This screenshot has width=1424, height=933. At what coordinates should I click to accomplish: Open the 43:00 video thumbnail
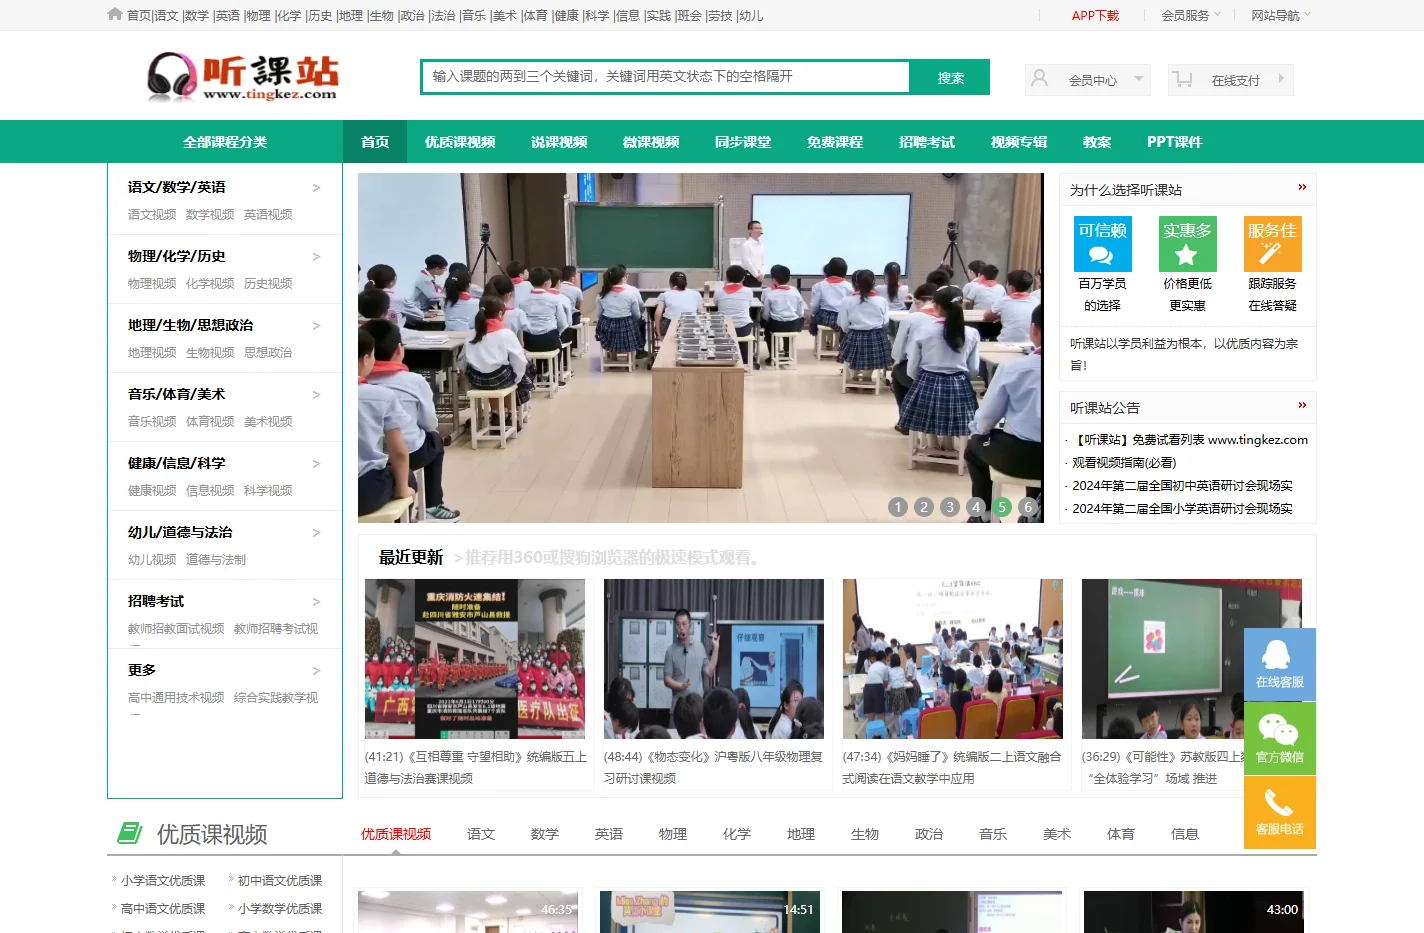[1194, 912]
